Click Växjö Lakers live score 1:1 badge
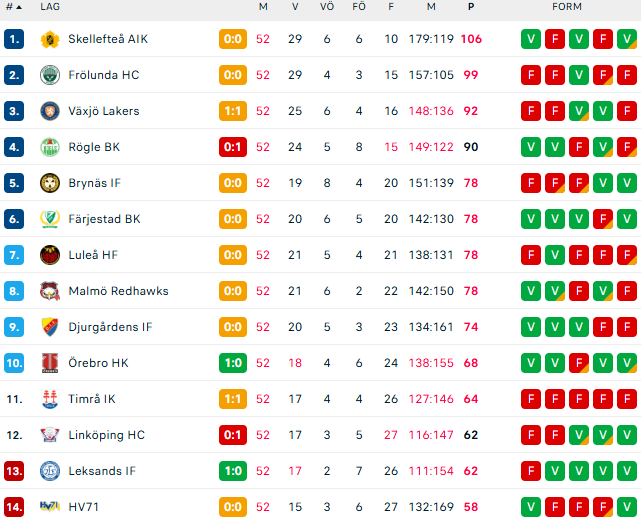 point(233,111)
